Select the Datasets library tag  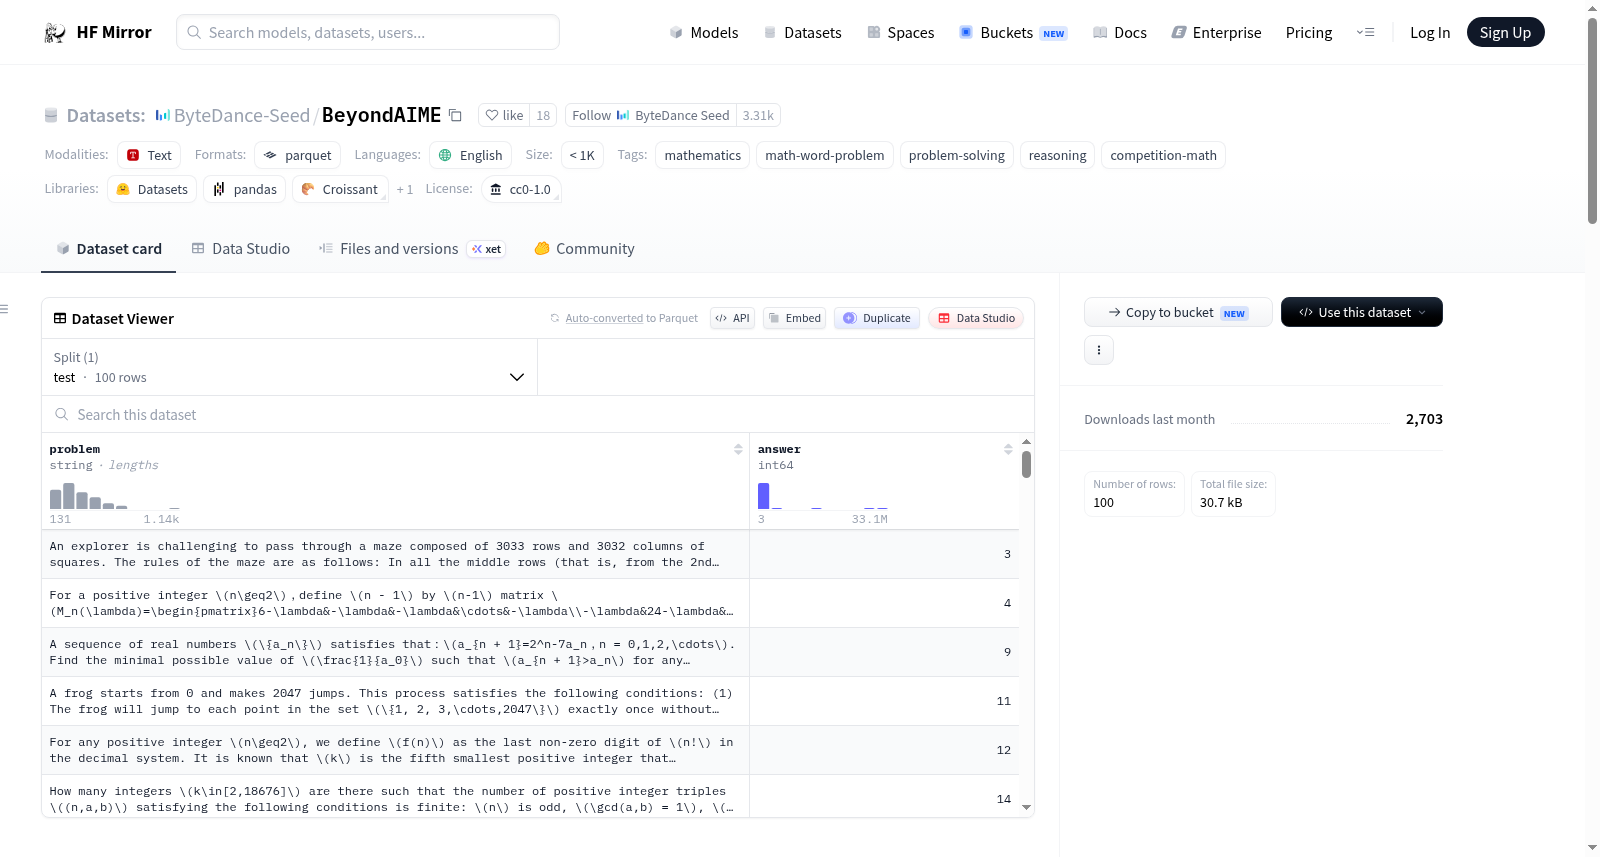pyautogui.click(x=152, y=189)
